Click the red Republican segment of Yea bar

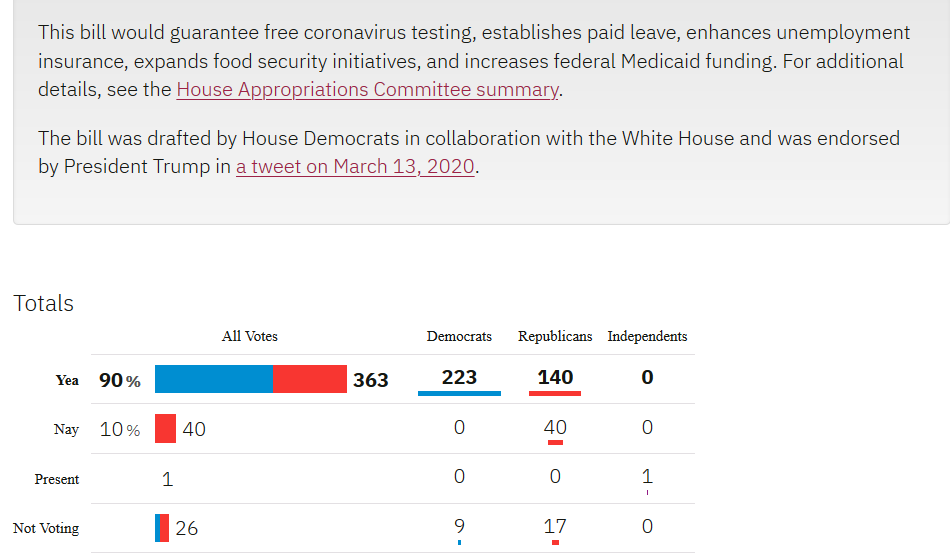click(310, 379)
